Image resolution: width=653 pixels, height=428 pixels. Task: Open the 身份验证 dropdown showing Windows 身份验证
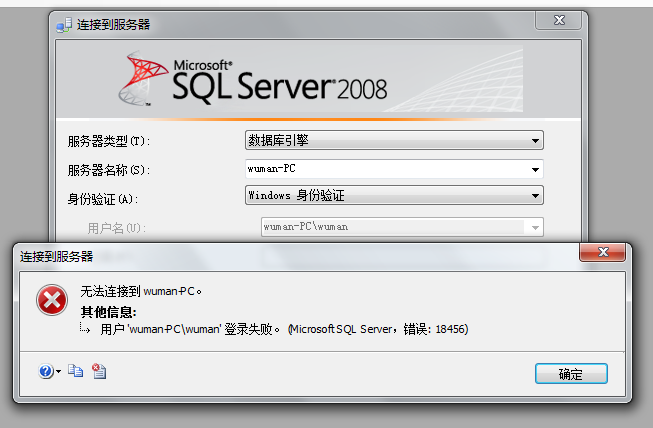pos(536,196)
